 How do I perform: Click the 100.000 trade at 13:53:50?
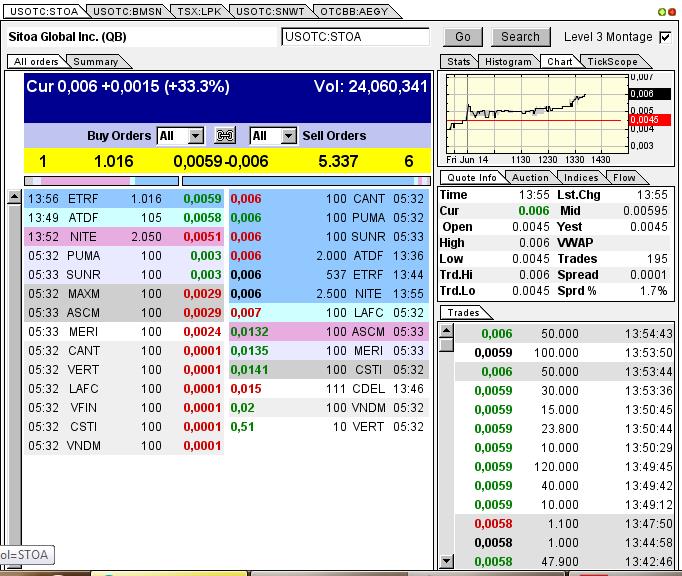tap(564, 352)
